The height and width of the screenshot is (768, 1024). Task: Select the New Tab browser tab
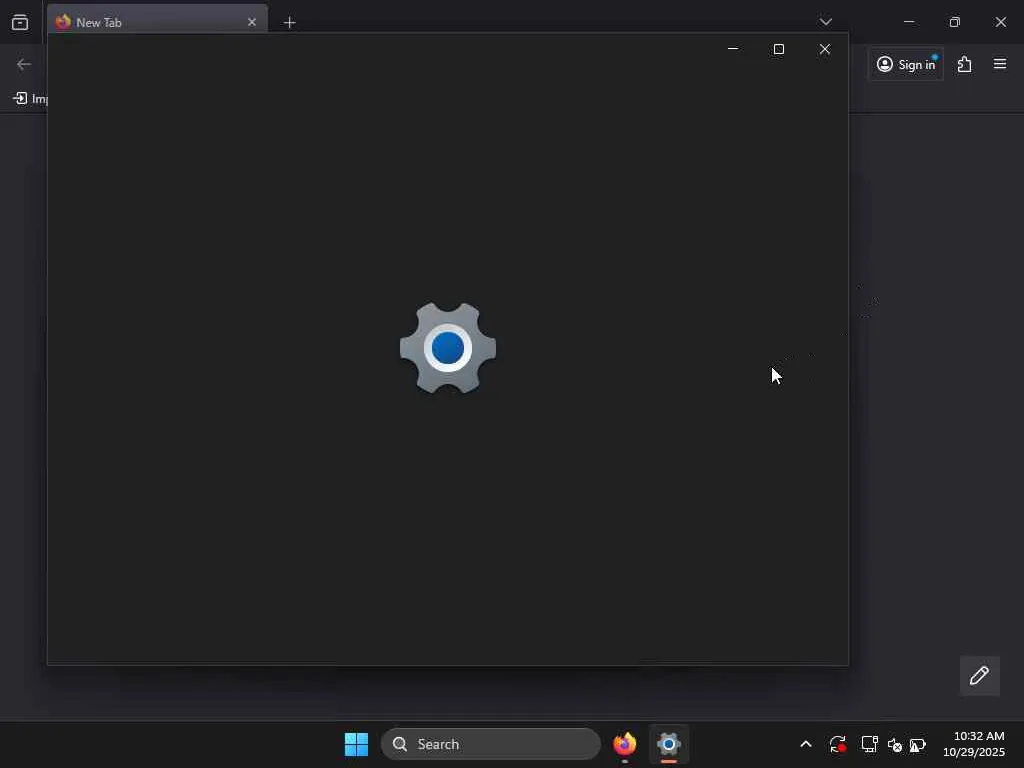[157, 20]
